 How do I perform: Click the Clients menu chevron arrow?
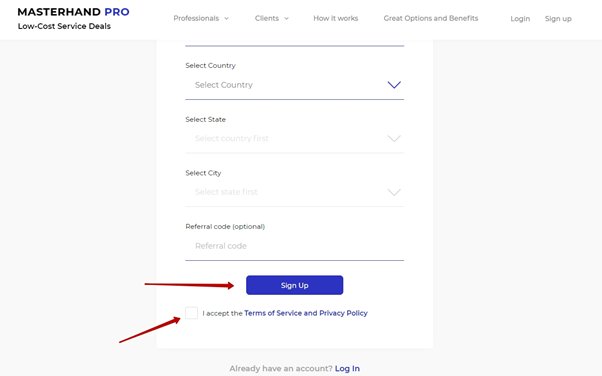286,18
